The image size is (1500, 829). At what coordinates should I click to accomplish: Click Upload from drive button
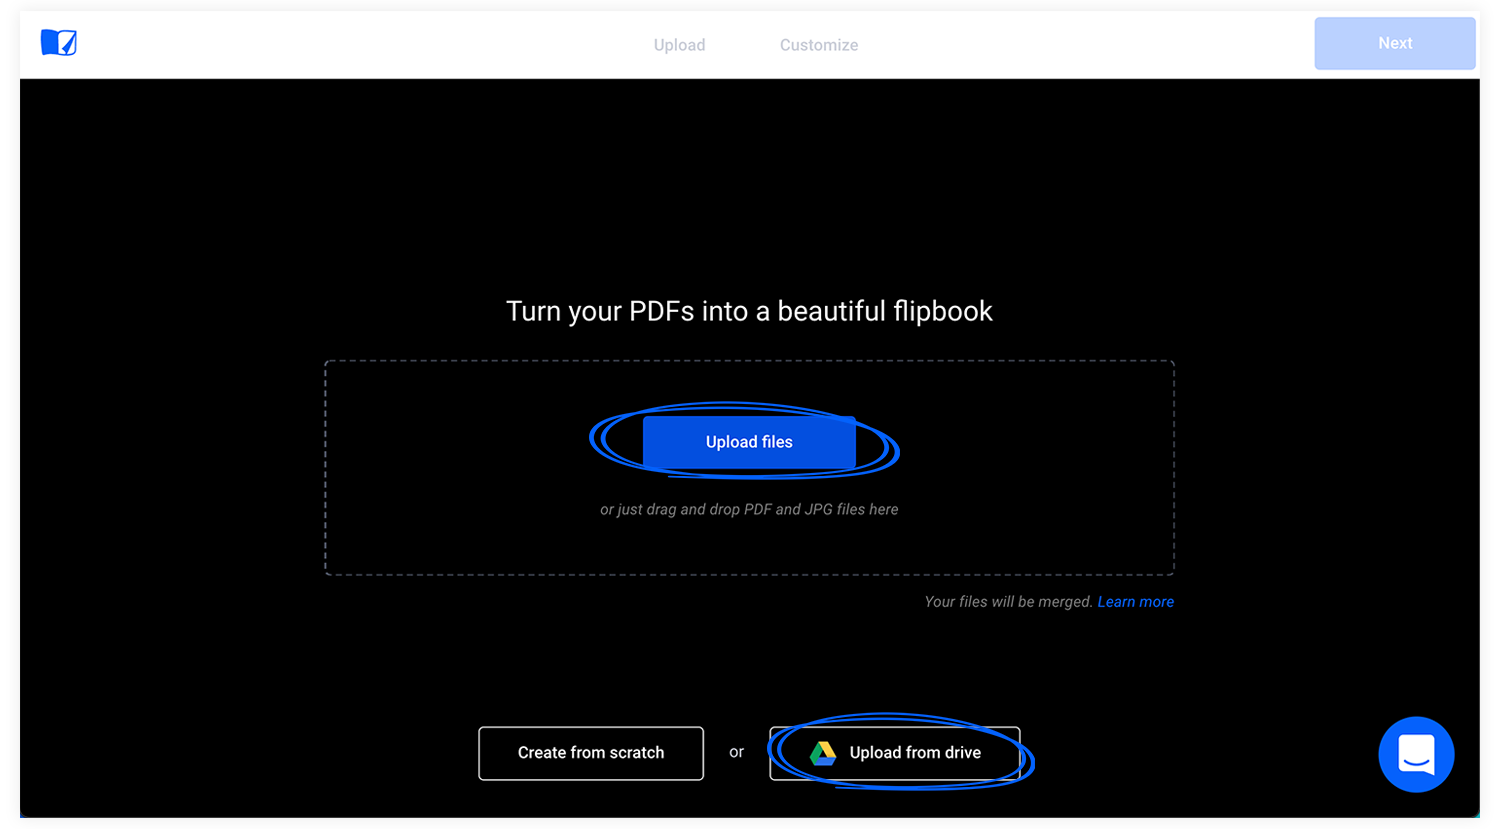tap(895, 753)
